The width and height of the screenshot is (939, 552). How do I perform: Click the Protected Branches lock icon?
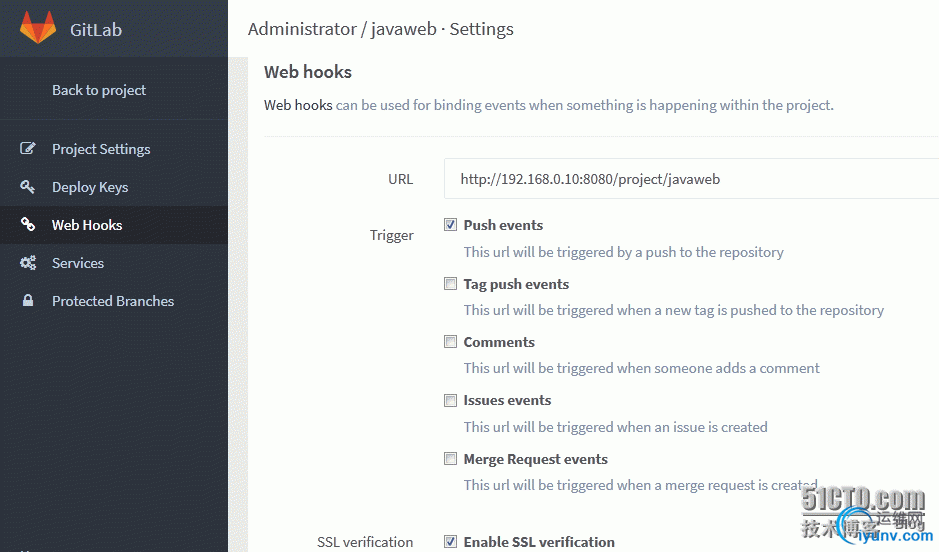coord(28,301)
